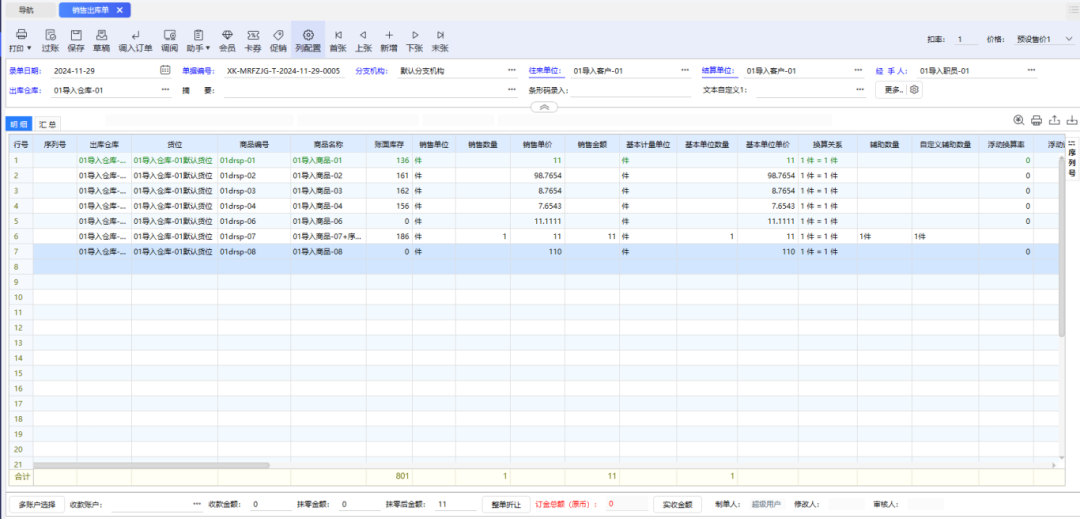Image resolution: width=1080 pixels, height=519 pixels.
Task: Click the 会员 member icon
Action: pos(227,39)
